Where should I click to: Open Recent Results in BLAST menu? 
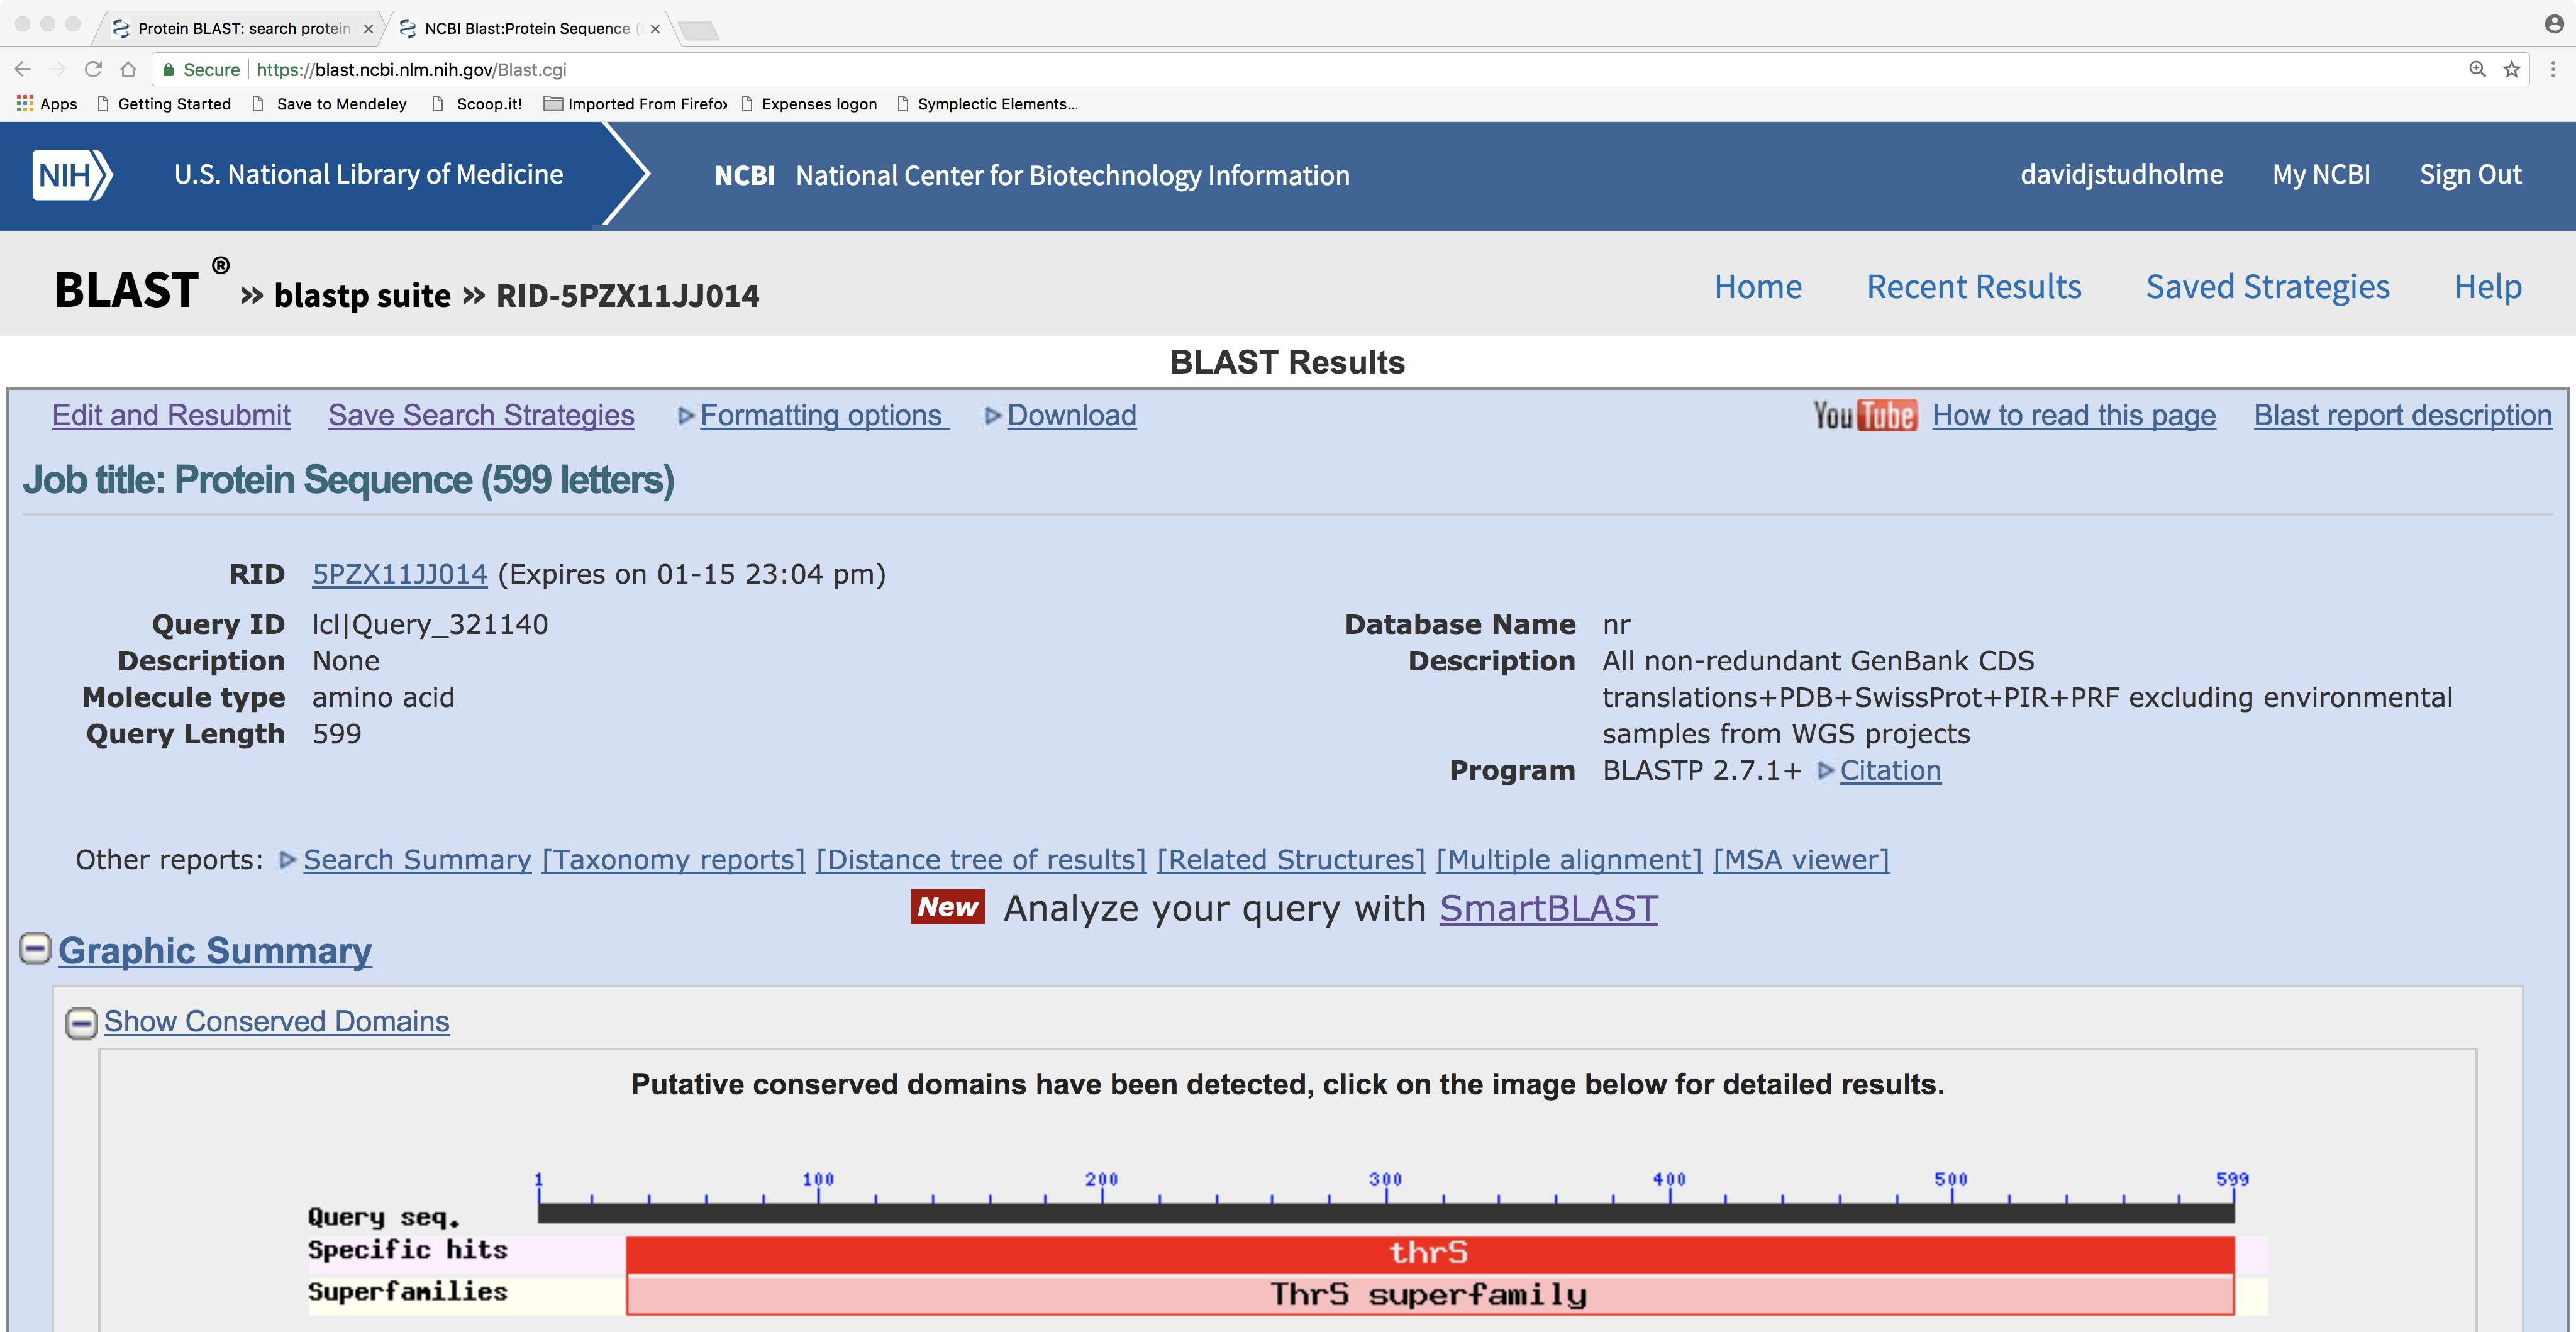[x=1973, y=287]
